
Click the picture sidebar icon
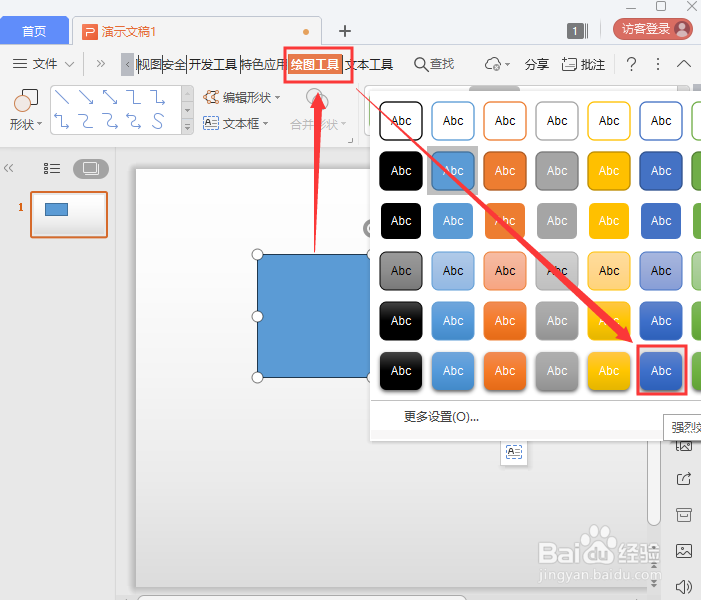(684, 551)
